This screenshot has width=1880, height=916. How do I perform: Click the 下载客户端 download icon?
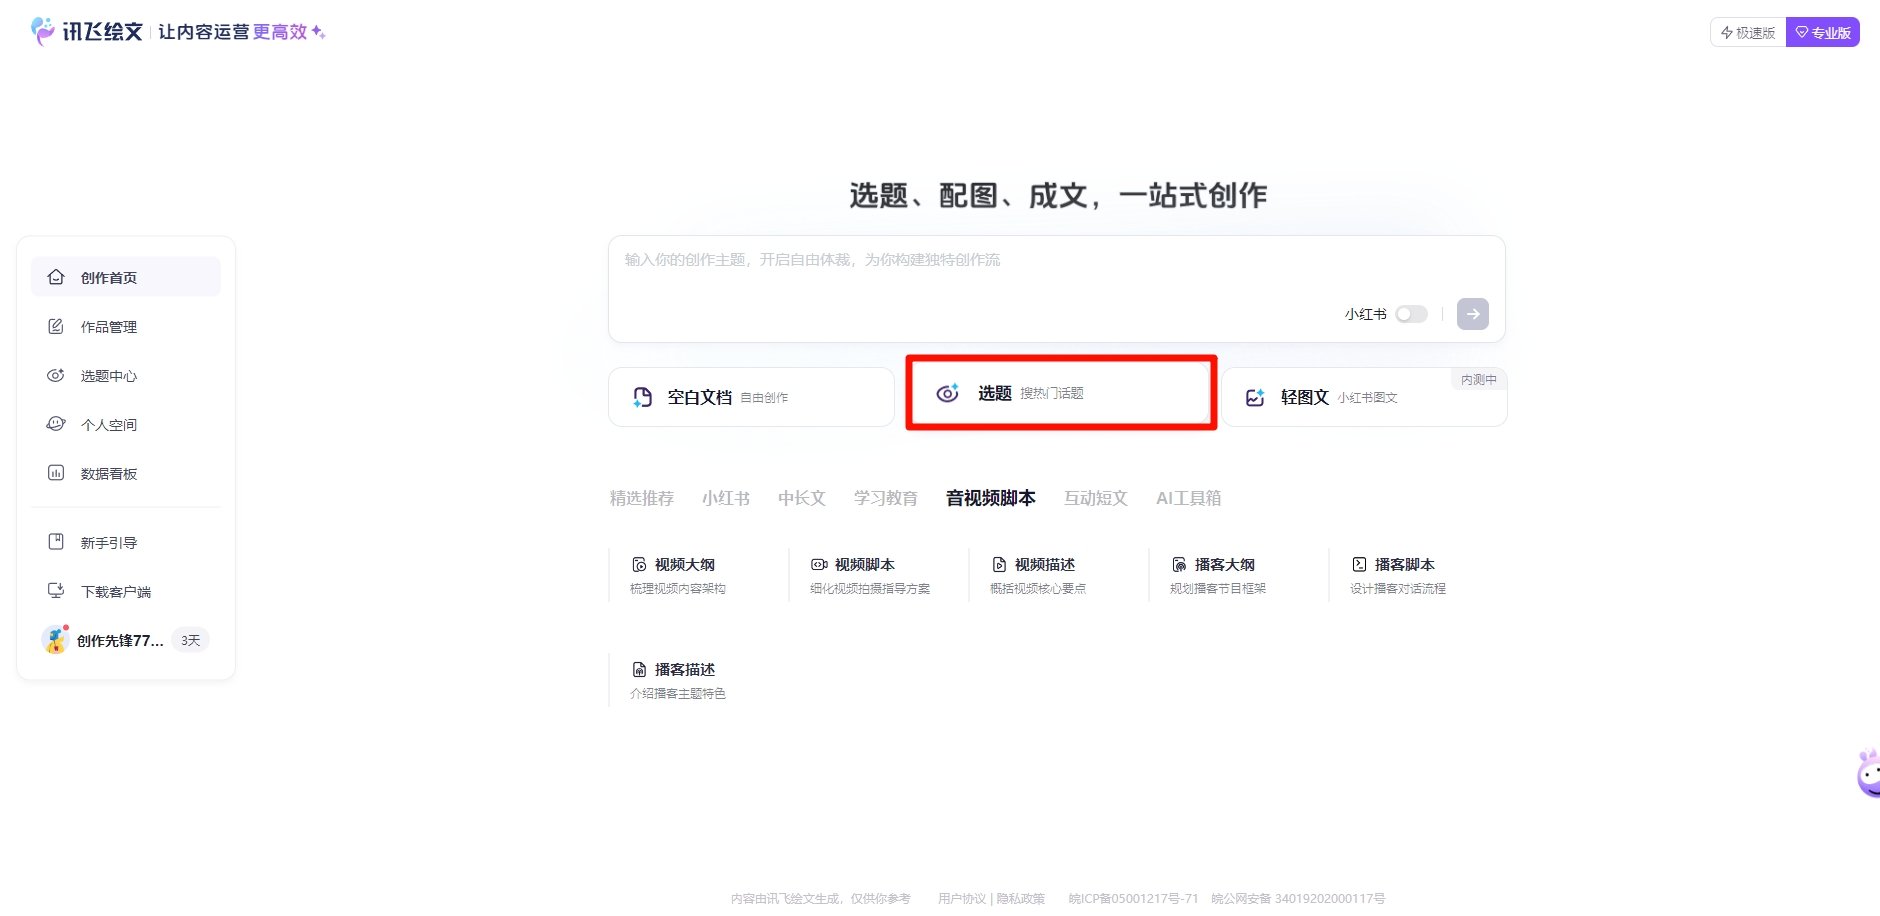(x=56, y=591)
